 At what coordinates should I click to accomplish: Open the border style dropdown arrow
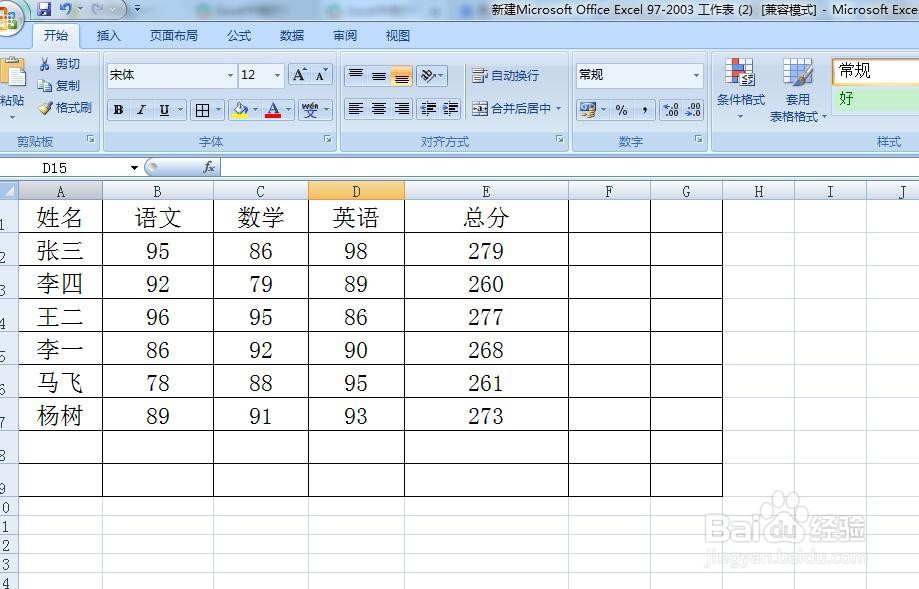coord(217,110)
